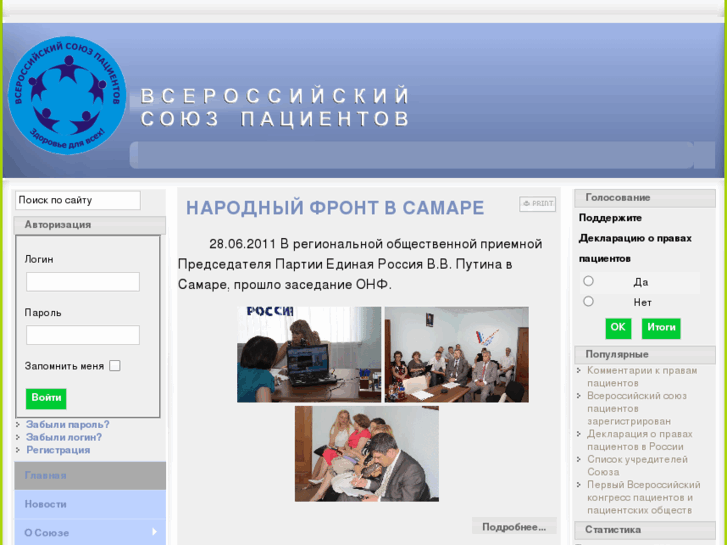Click the Статистика module header
Image resolution: width=727 pixels, height=545 pixels.
pos(645,530)
